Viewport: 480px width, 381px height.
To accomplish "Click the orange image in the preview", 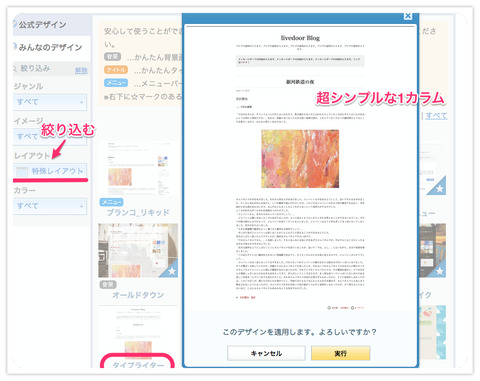I will tap(300, 159).
